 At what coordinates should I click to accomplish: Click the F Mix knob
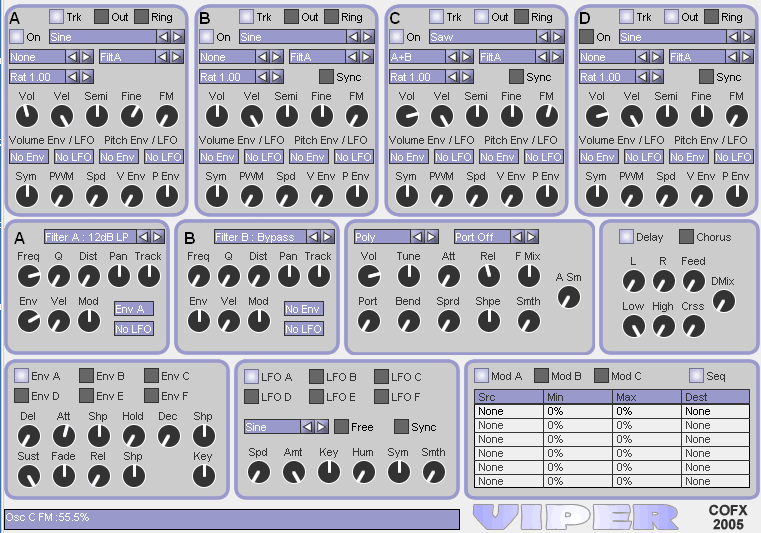click(529, 276)
